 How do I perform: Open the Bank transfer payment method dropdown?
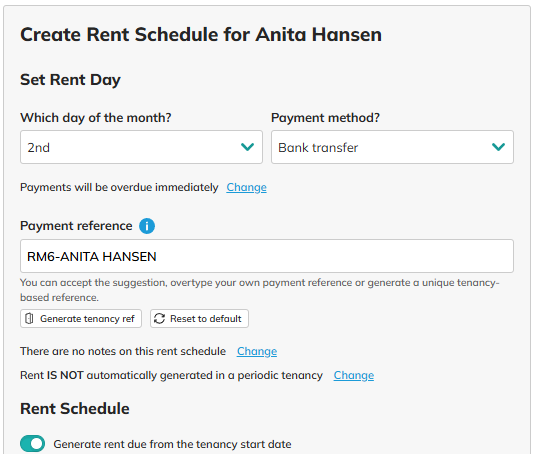tap(392, 147)
